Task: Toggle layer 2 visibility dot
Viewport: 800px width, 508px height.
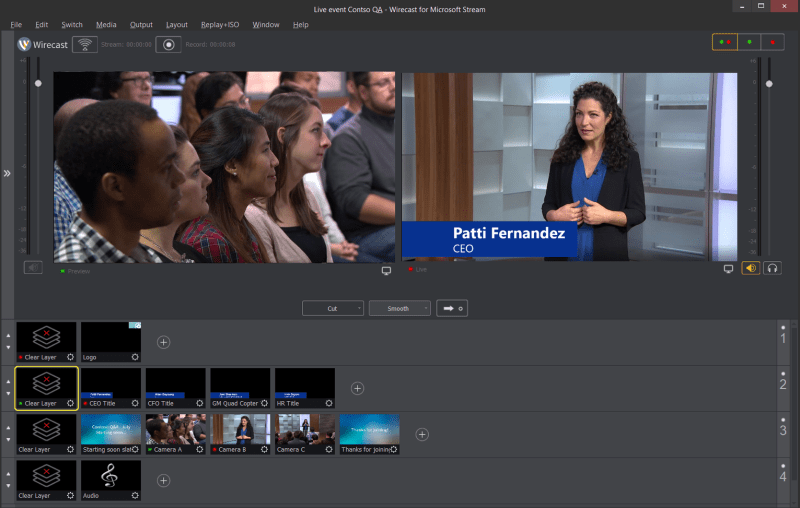Action: [x=783, y=374]
